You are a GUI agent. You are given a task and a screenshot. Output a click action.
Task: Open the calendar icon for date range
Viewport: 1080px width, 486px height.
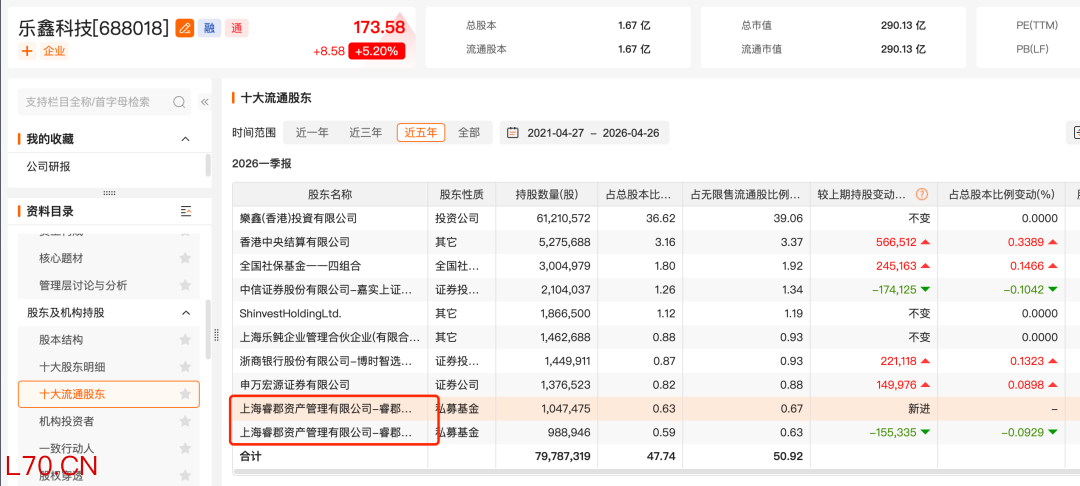[513, 133]
